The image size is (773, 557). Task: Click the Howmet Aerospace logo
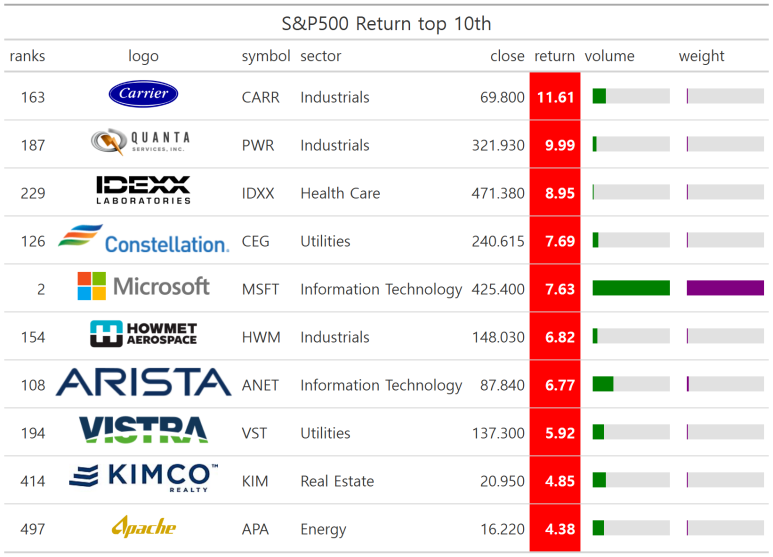(143, 334)
